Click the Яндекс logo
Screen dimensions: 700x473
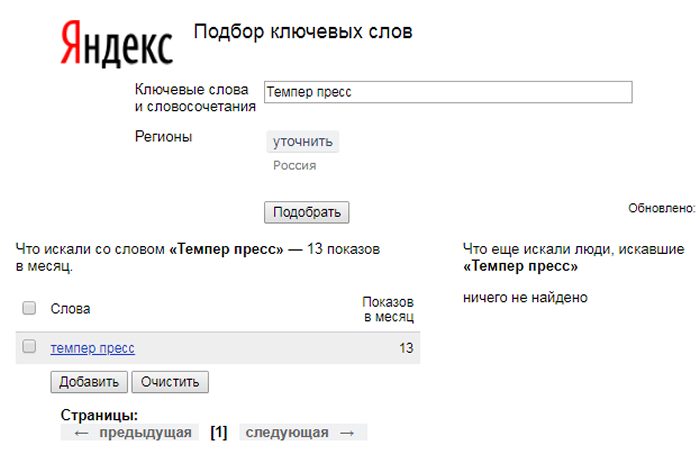(x=117, y=44)
